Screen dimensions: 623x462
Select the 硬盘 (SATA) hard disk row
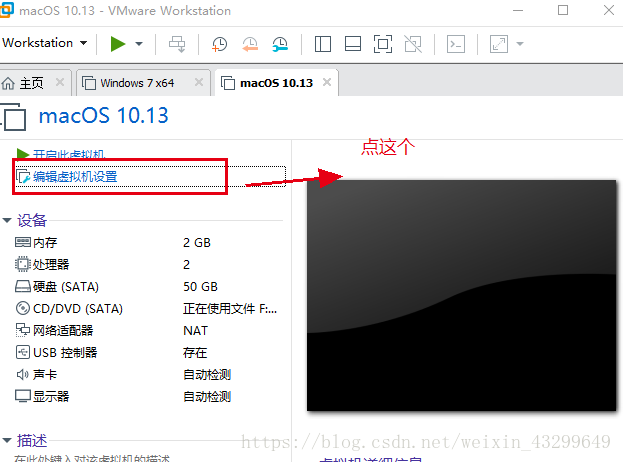pyautogui.click(x=148, y=286)
